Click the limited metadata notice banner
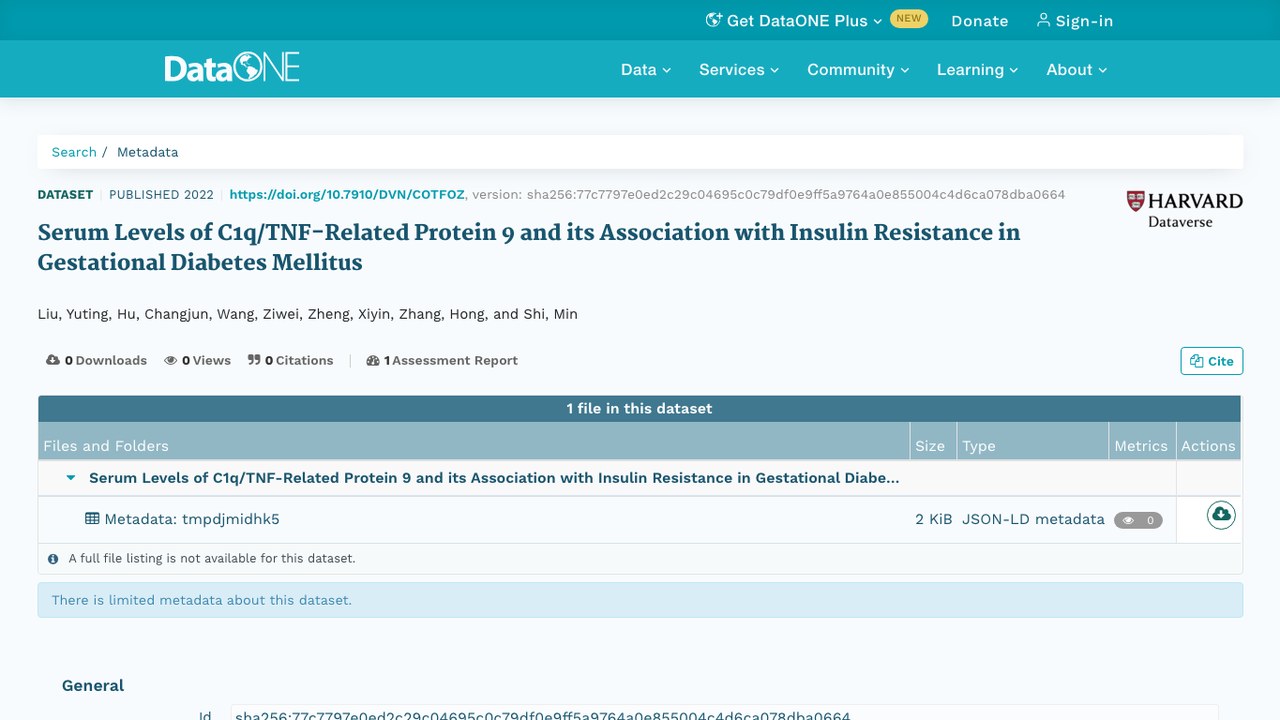Viewport: 1280px width, 720px height. [x=640, y=600]
